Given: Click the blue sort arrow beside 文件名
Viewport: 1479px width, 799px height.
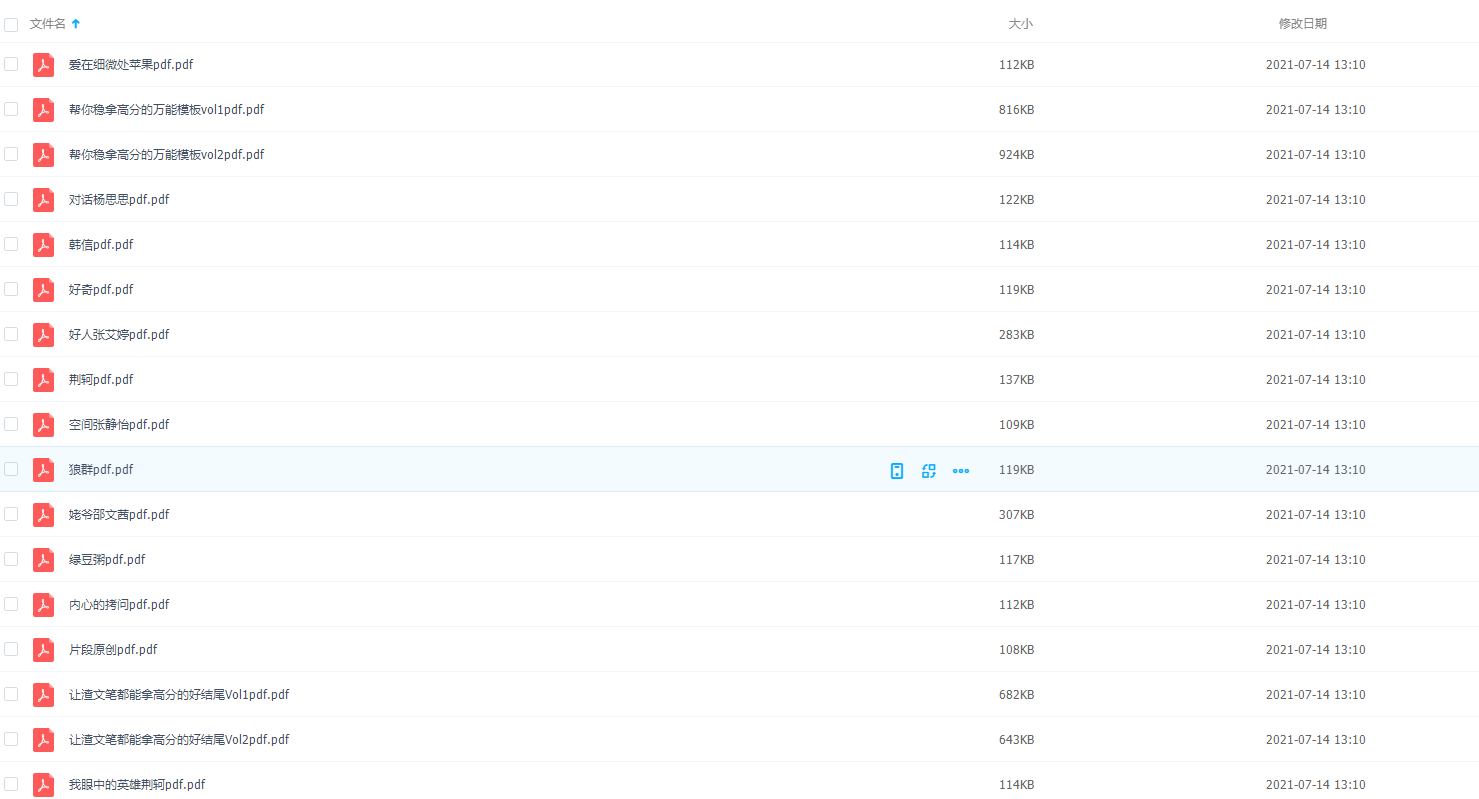Looking at the screenshot, I should coord(76,23).
